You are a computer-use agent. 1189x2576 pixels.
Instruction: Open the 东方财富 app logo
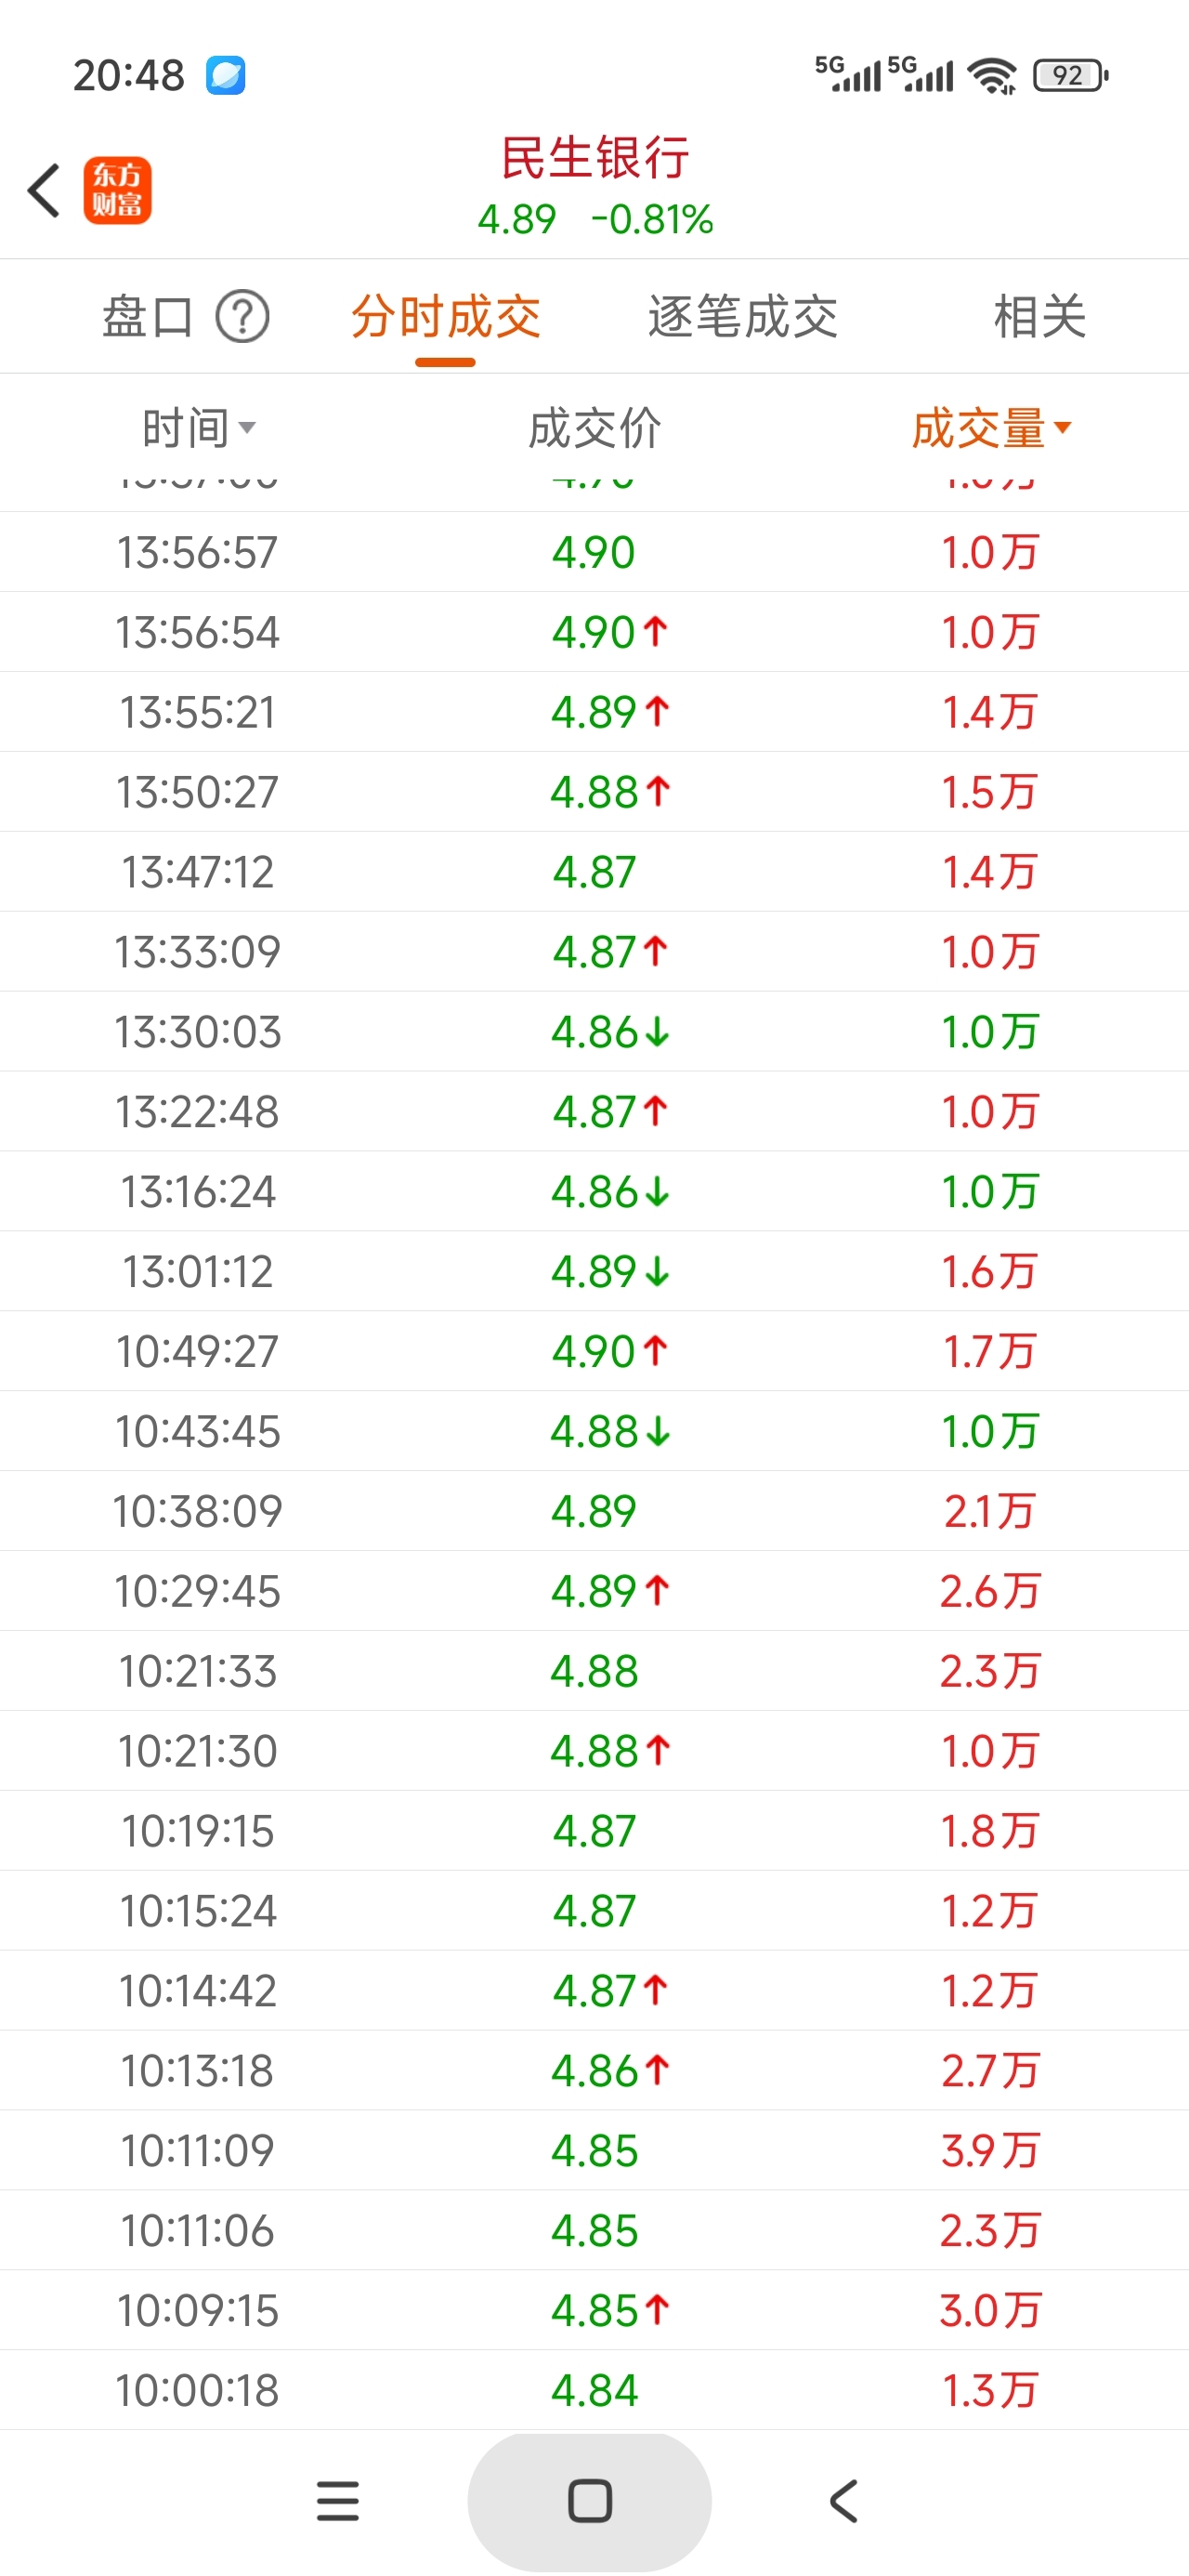pyautogui.click(x=117, y=190)
